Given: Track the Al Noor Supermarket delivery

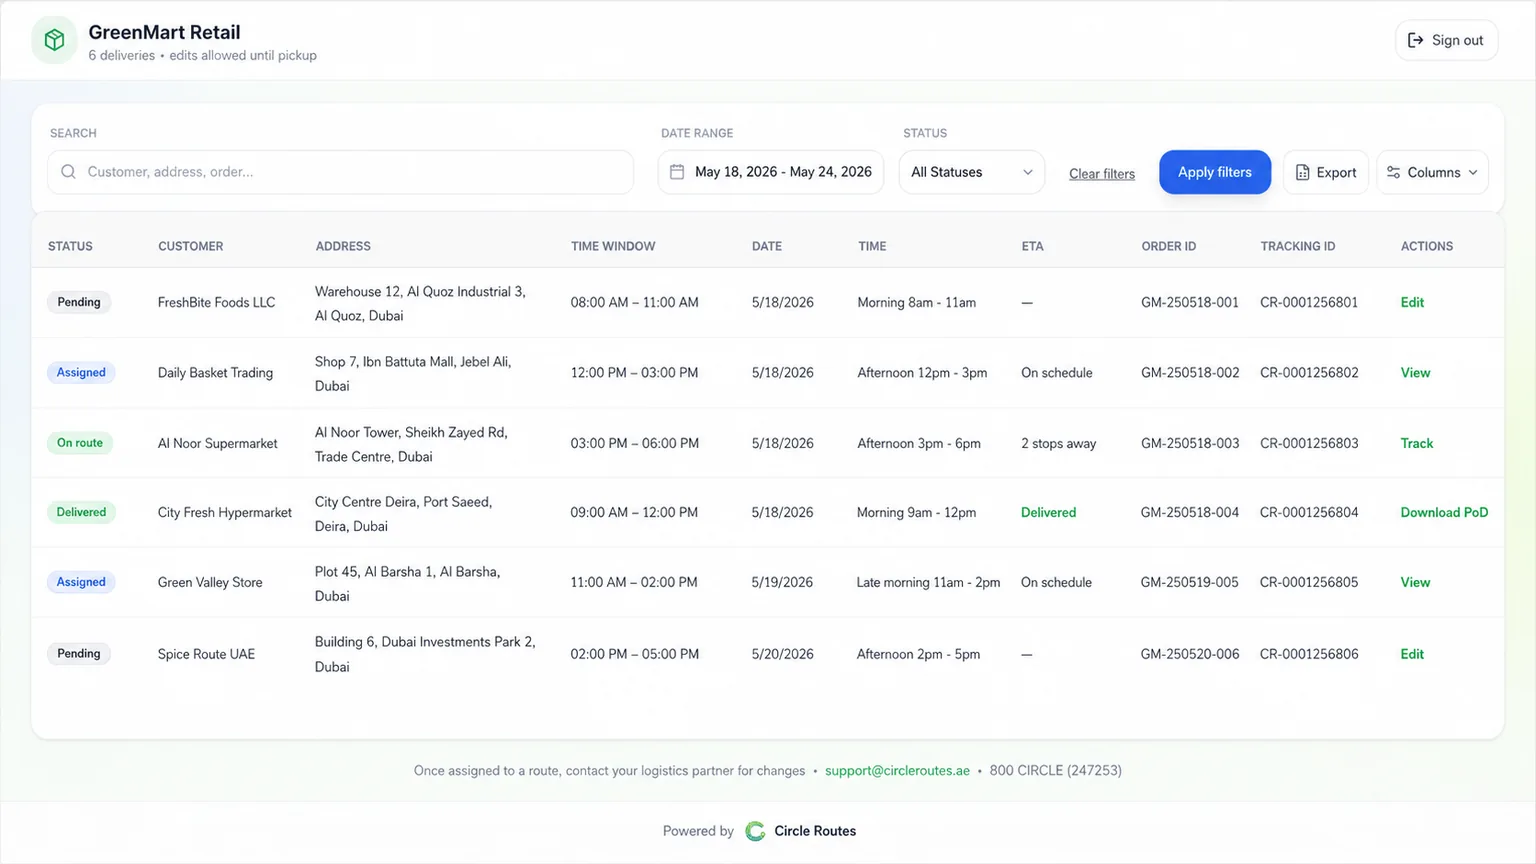Looking at the screenshot, I should [1416, 443].
